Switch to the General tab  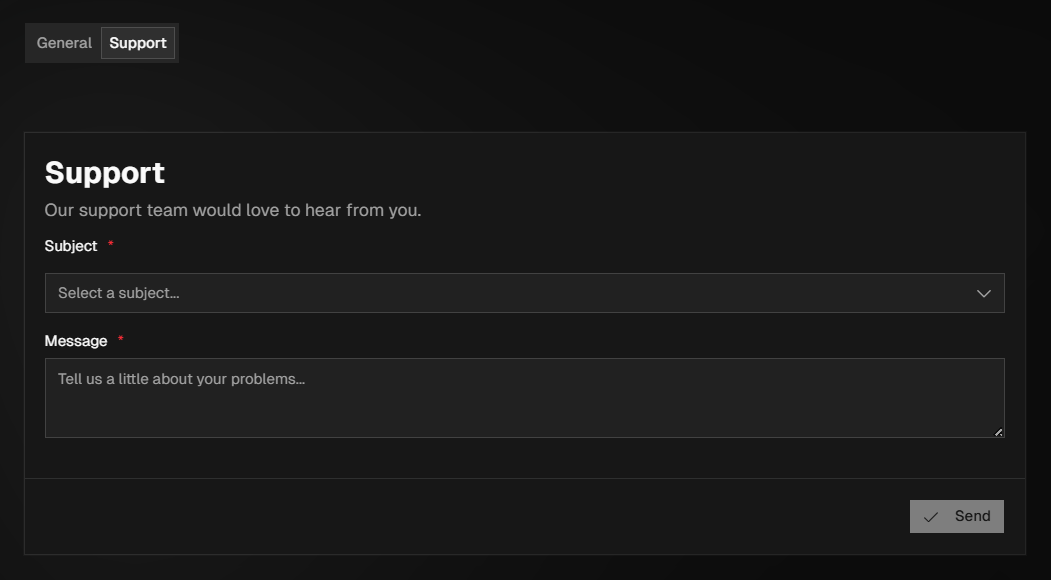(x=64, y=43)
